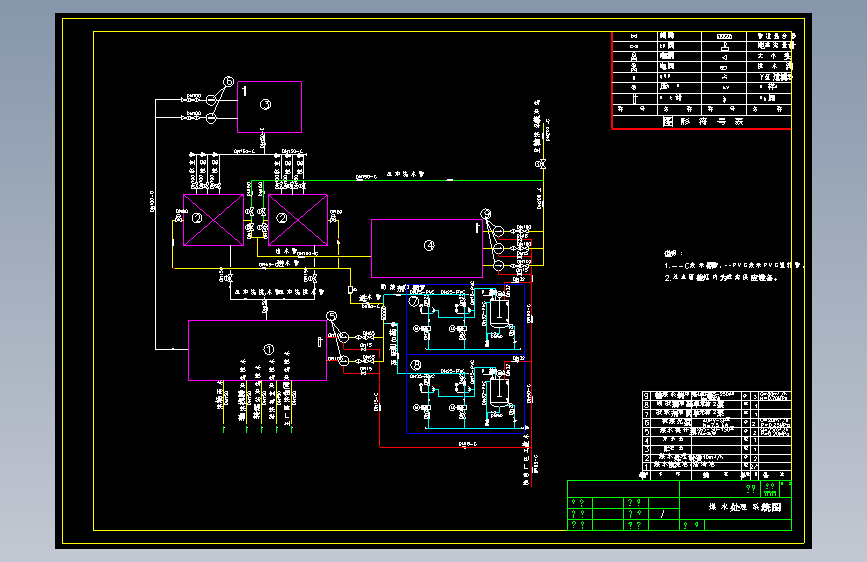This screenshot has height=562, width=867.
Task: Click the circled 6 callout above the pumps
Action: (228, 82)
